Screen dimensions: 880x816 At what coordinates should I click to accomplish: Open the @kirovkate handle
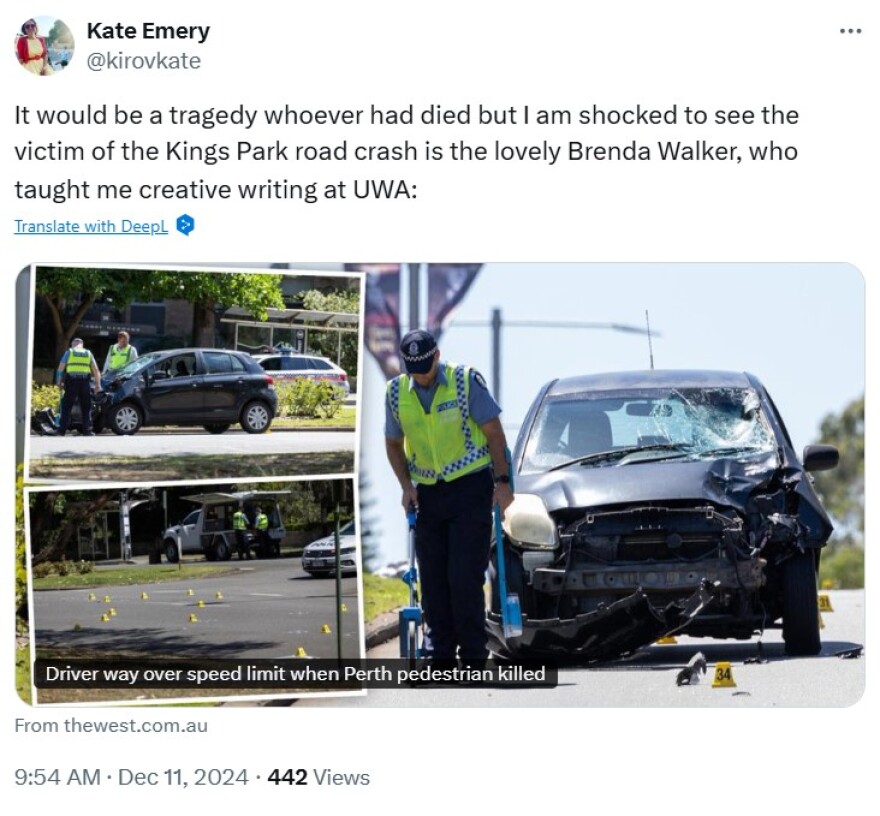coord(144,61)
